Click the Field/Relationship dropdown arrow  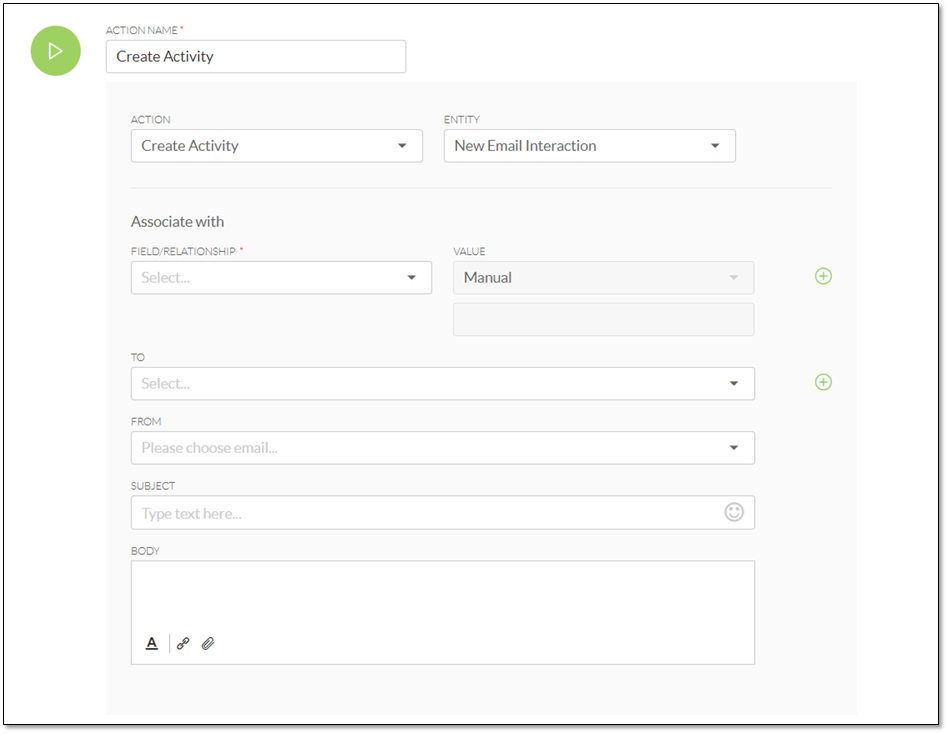(412, 278)
